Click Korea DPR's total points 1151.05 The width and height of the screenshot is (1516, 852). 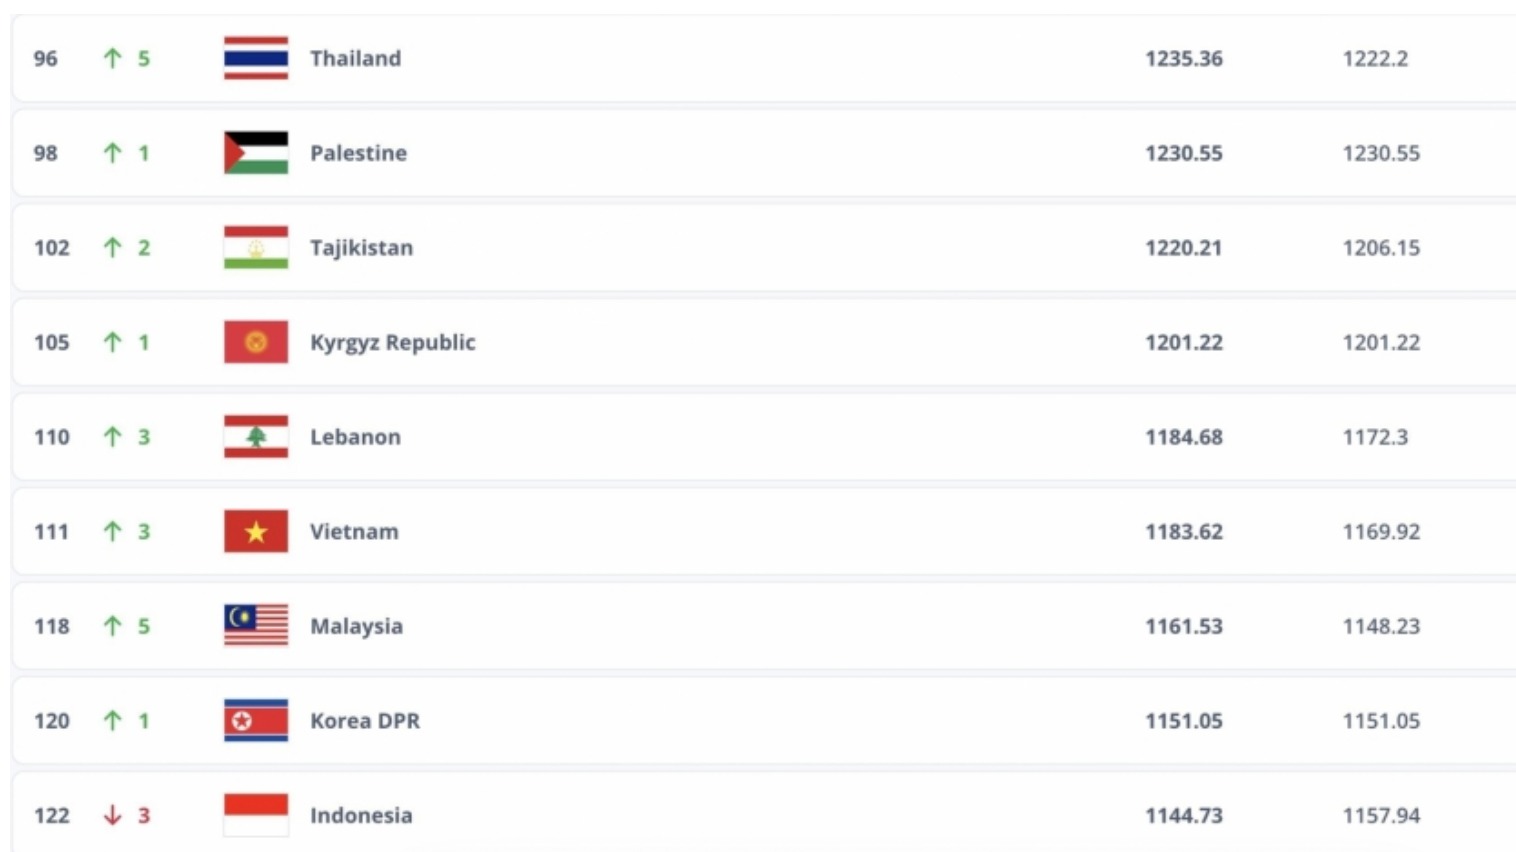point(1184,721)
